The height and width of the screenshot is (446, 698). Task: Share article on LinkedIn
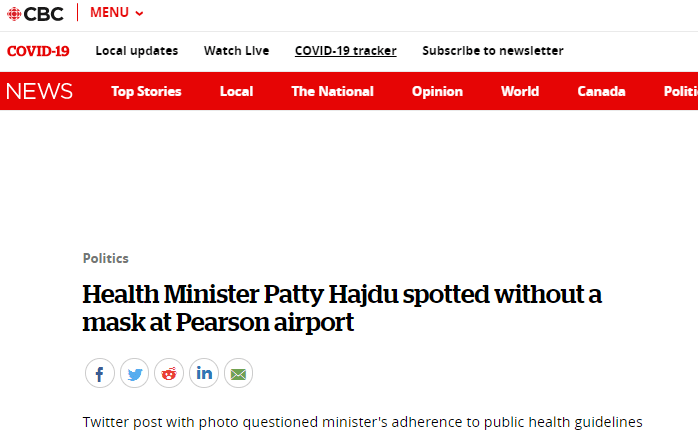pos(204,374)
